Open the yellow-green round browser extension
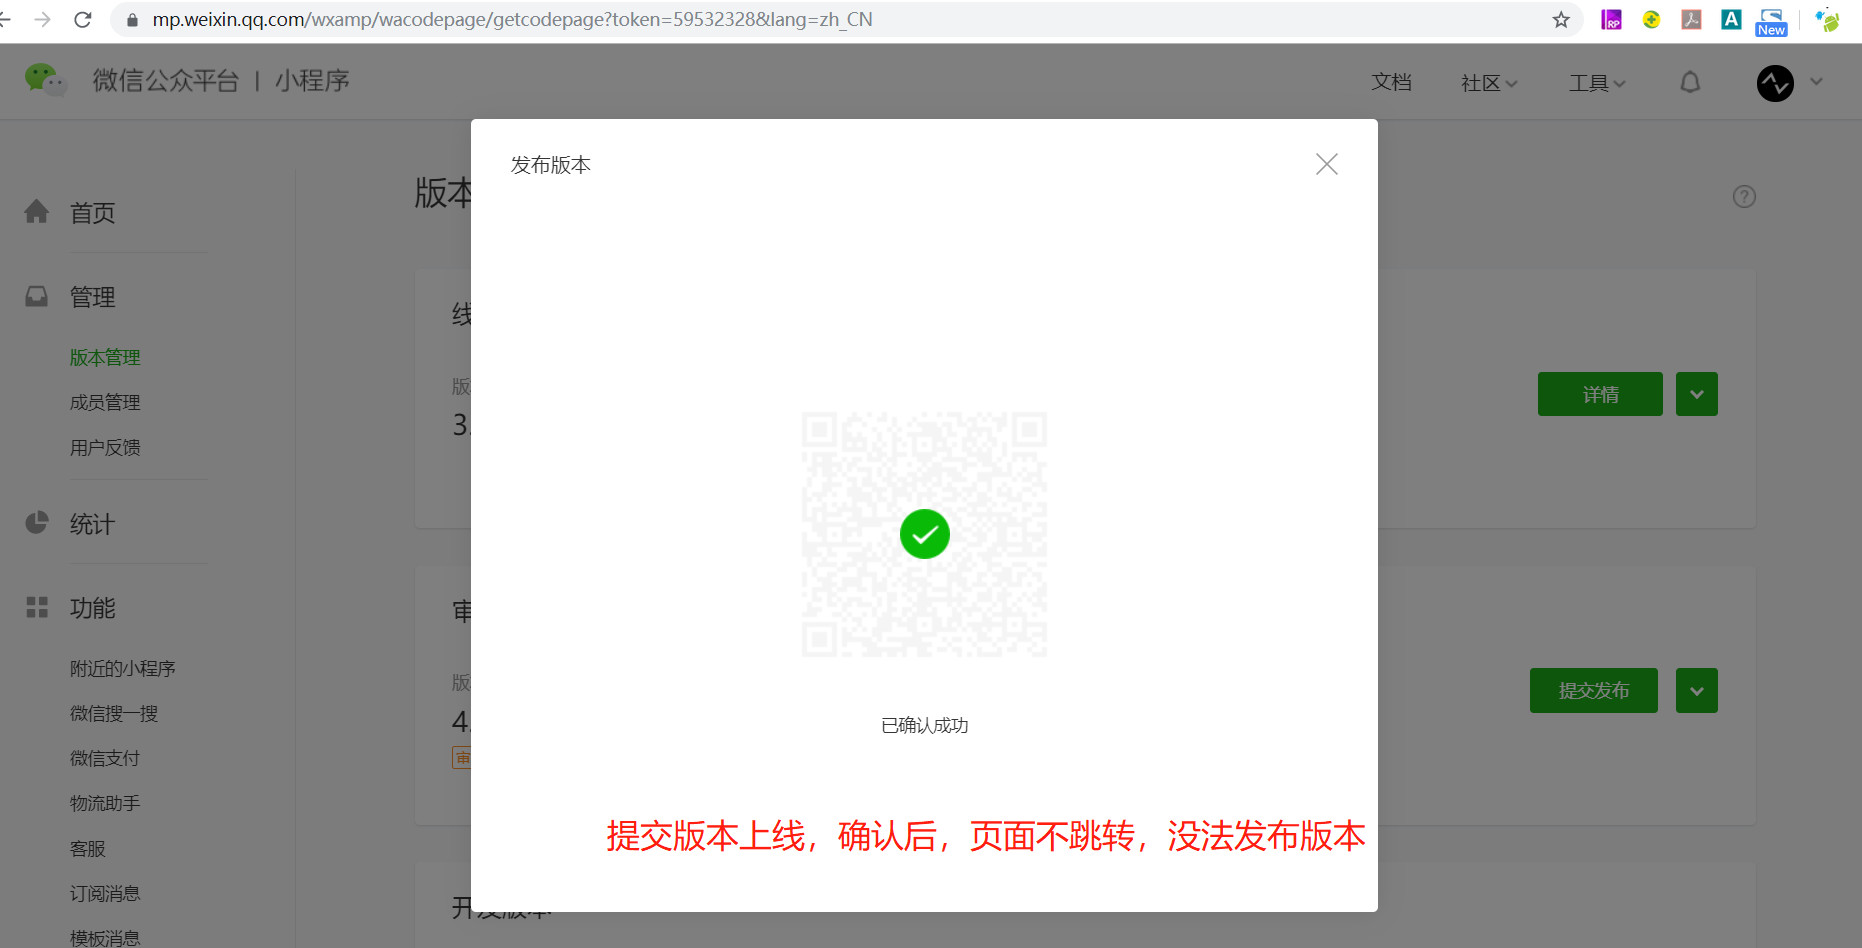This screenshot has width=1862, height=948. 1651,20
